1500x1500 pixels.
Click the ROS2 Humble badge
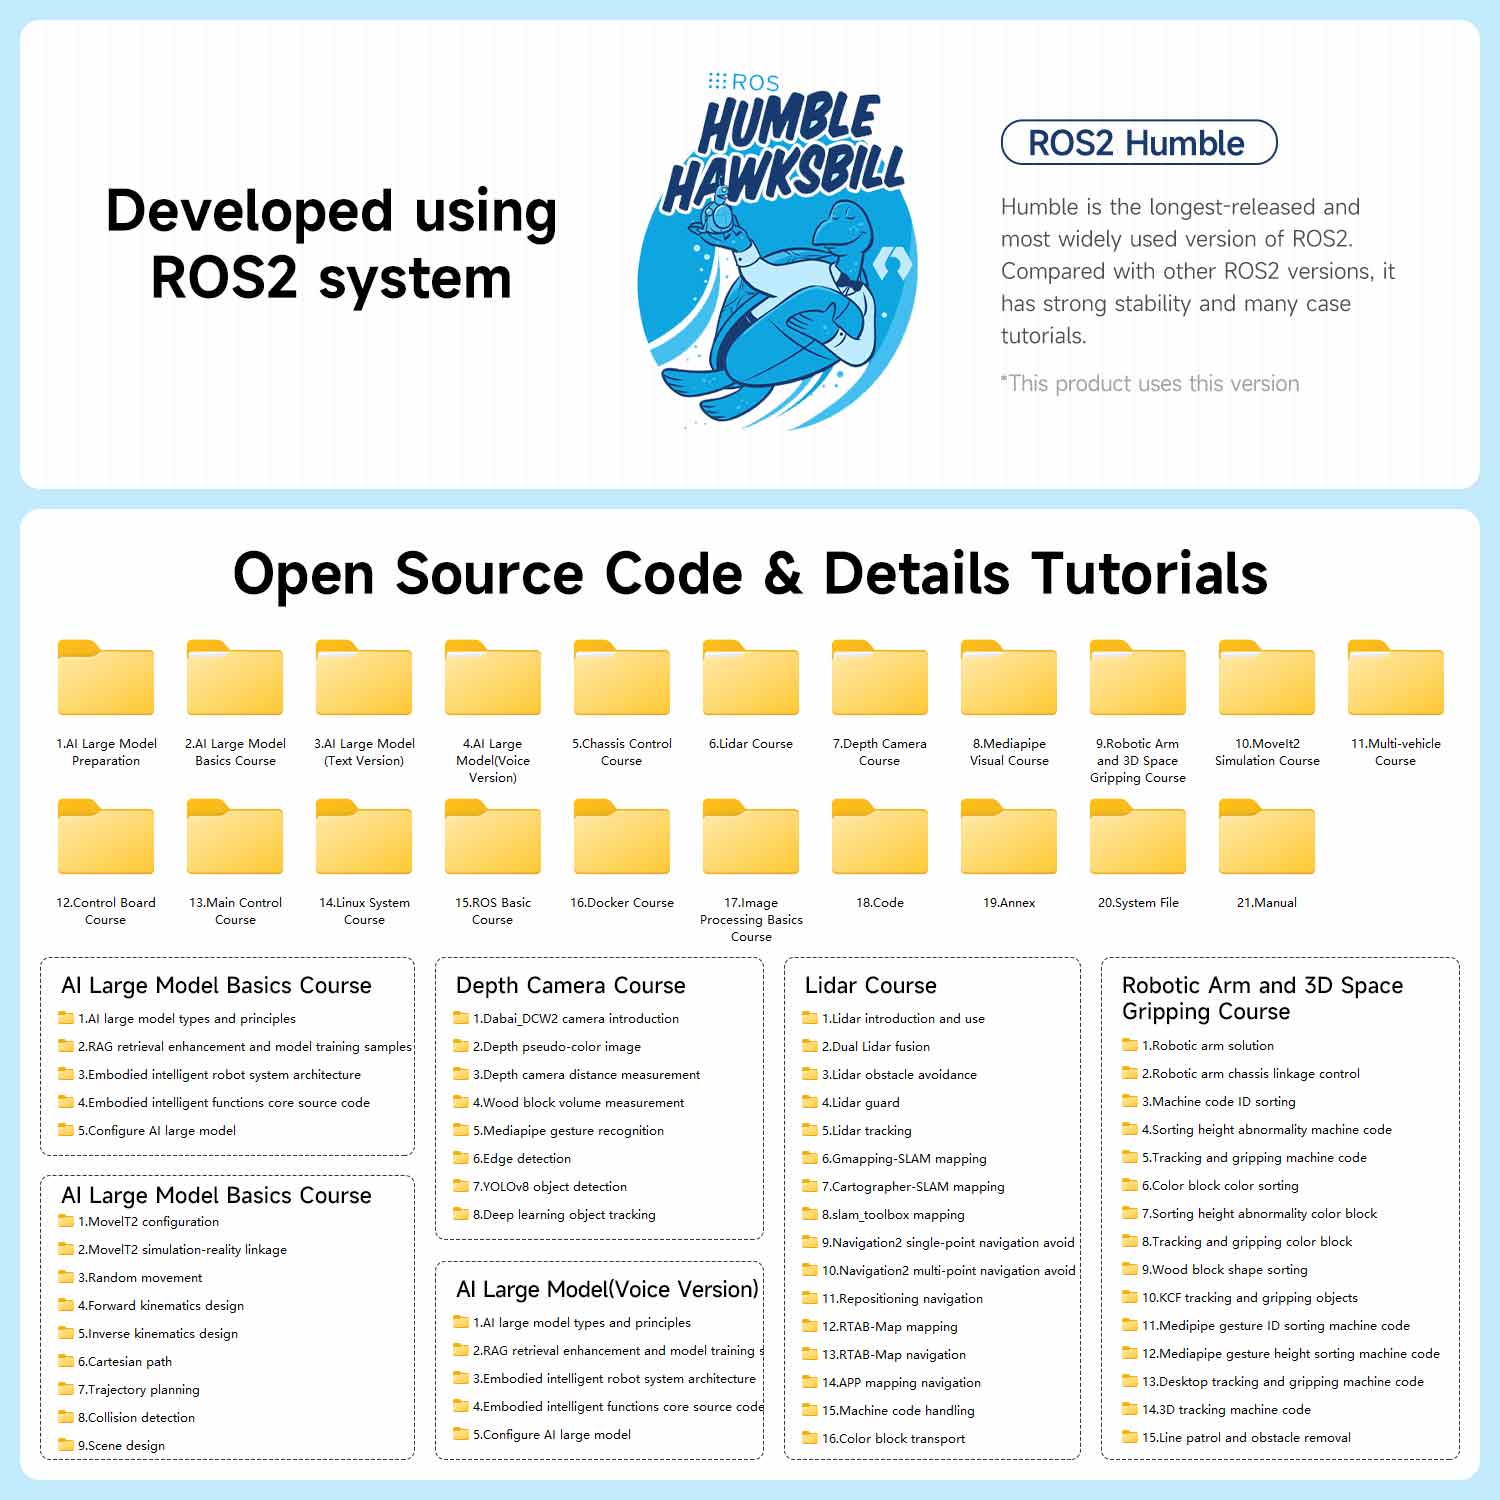coord(1139,143)
